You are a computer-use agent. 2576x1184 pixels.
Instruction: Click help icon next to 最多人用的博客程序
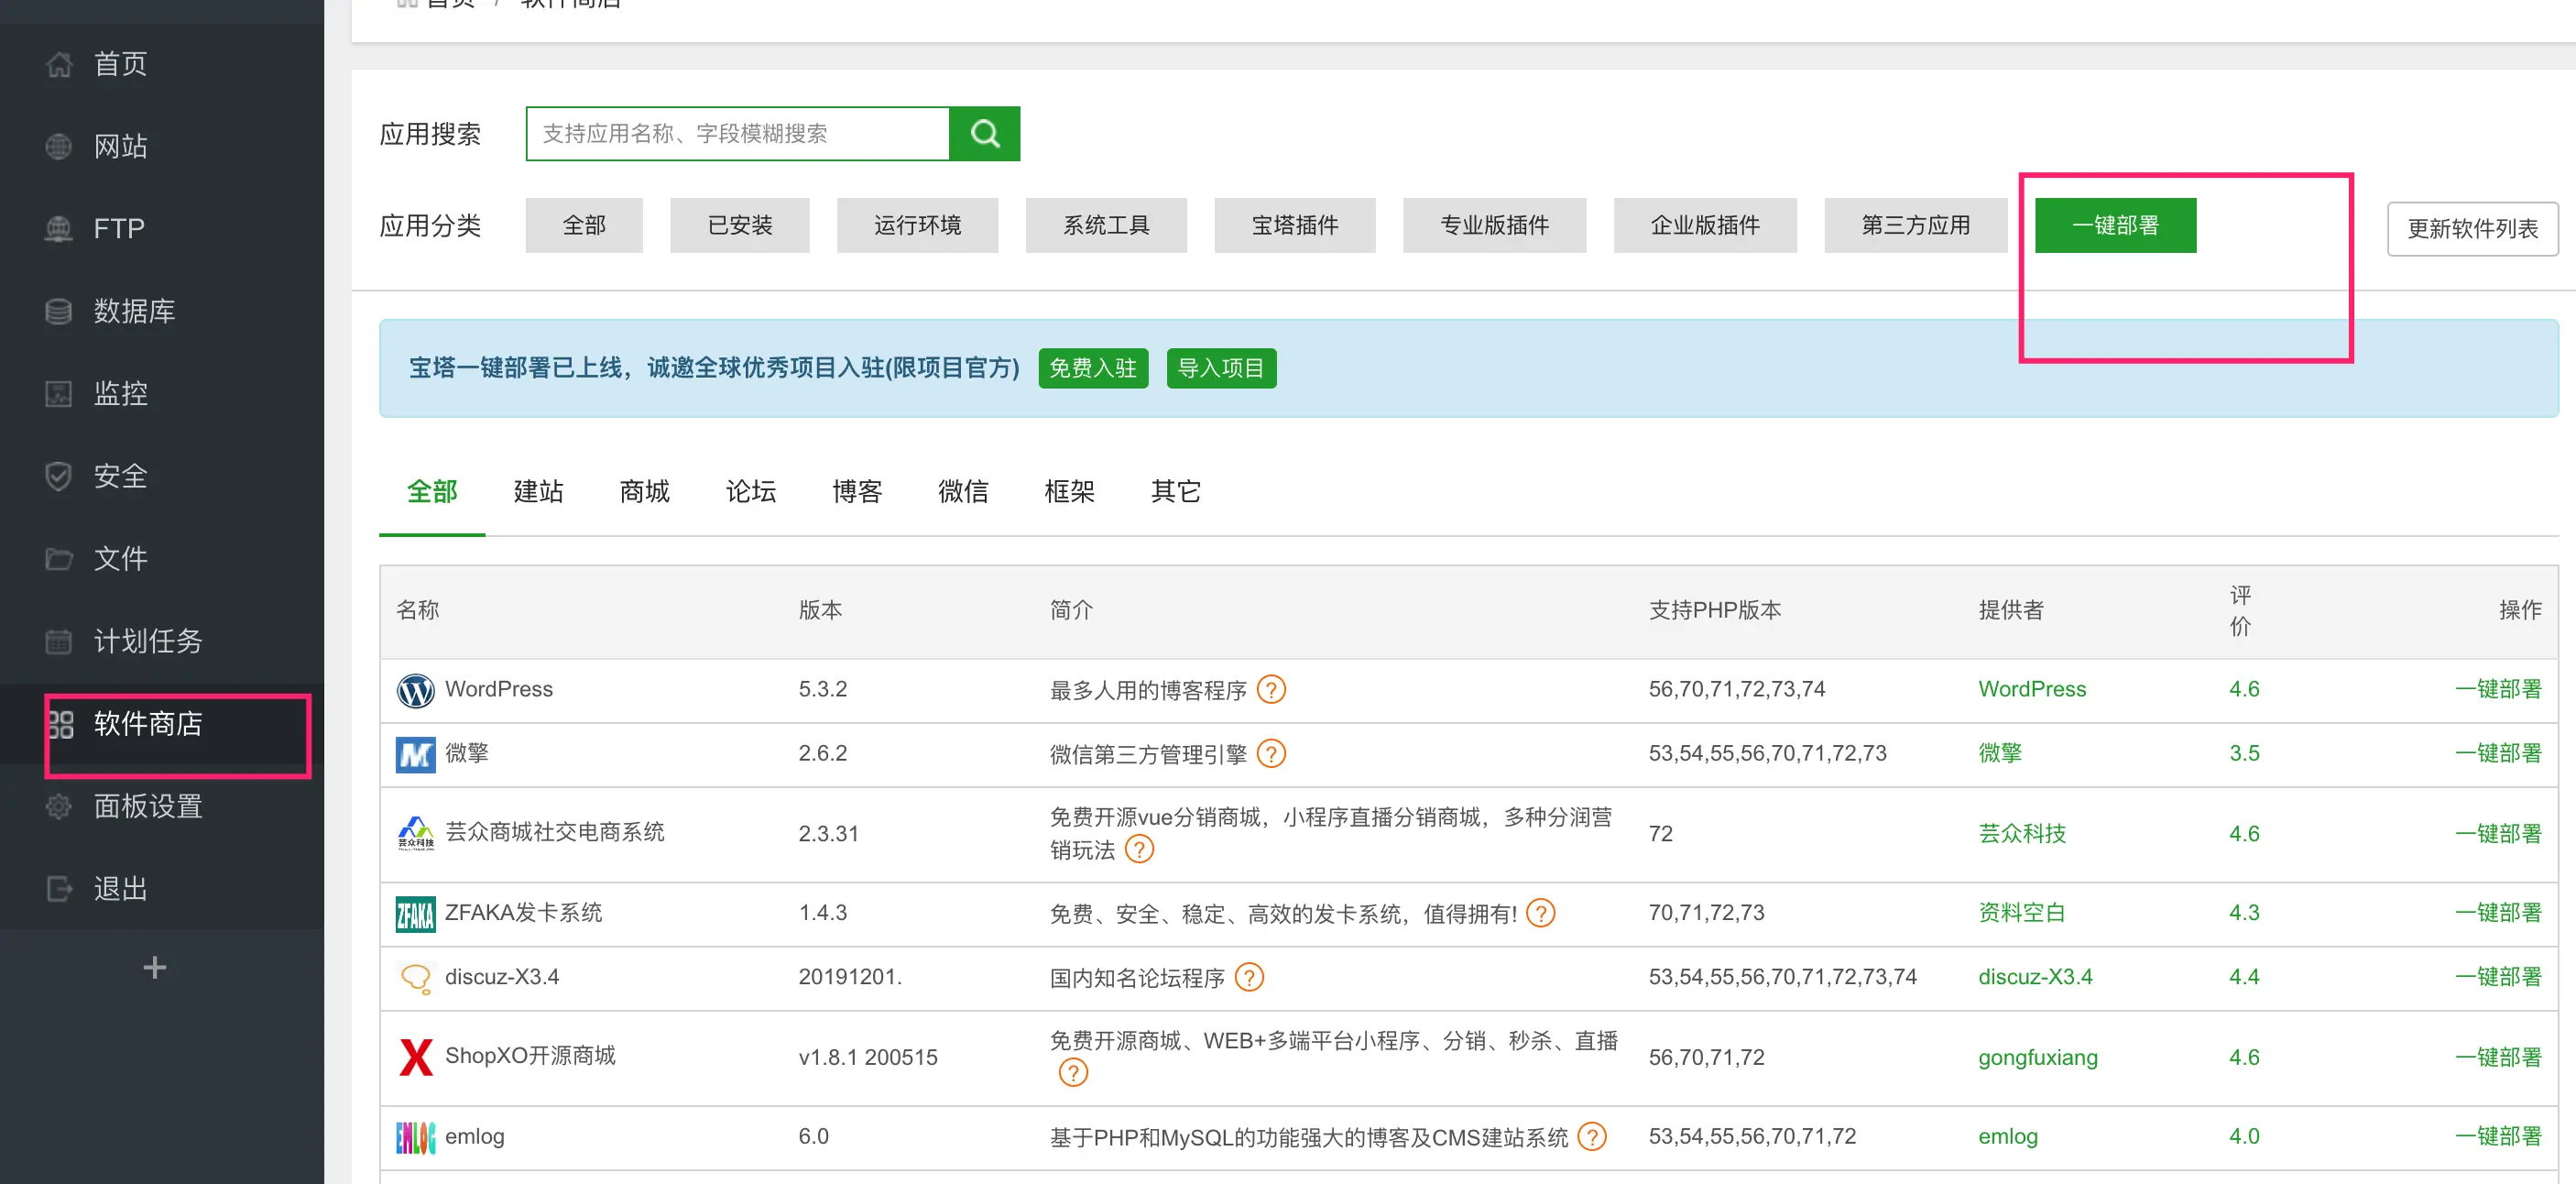coord(1271,690)
